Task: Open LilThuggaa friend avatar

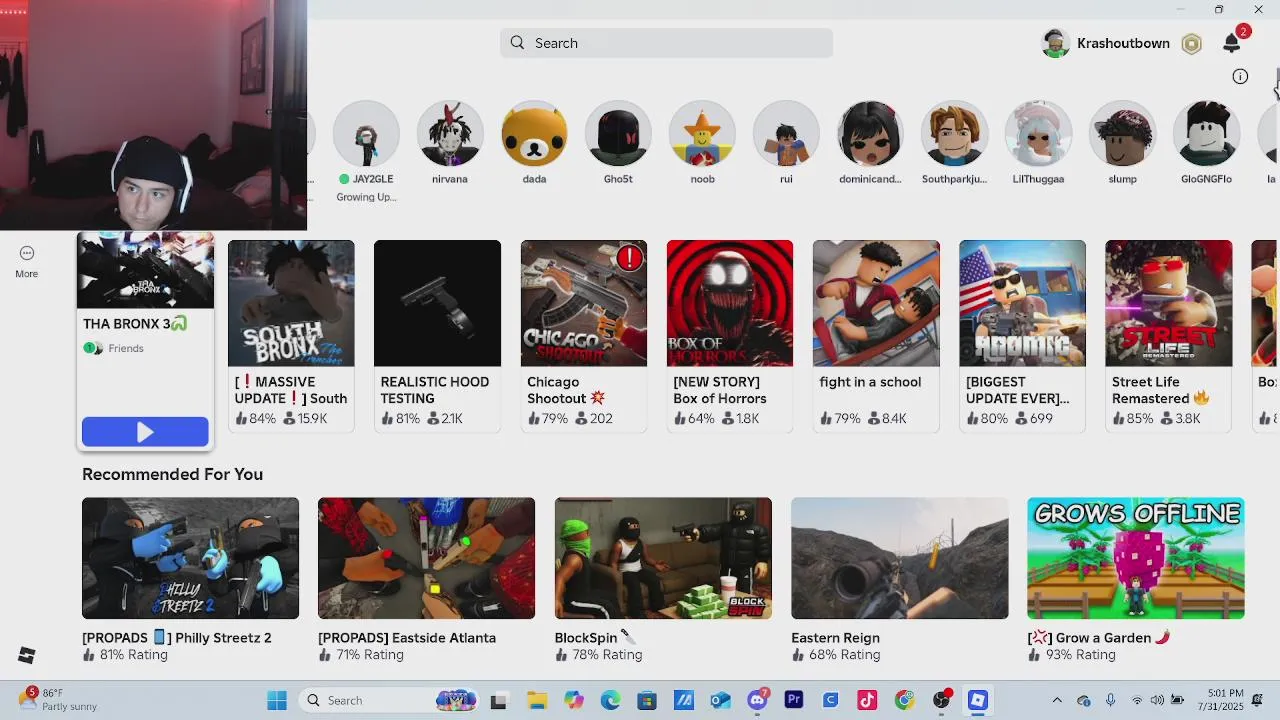Action: point(1038,133)
